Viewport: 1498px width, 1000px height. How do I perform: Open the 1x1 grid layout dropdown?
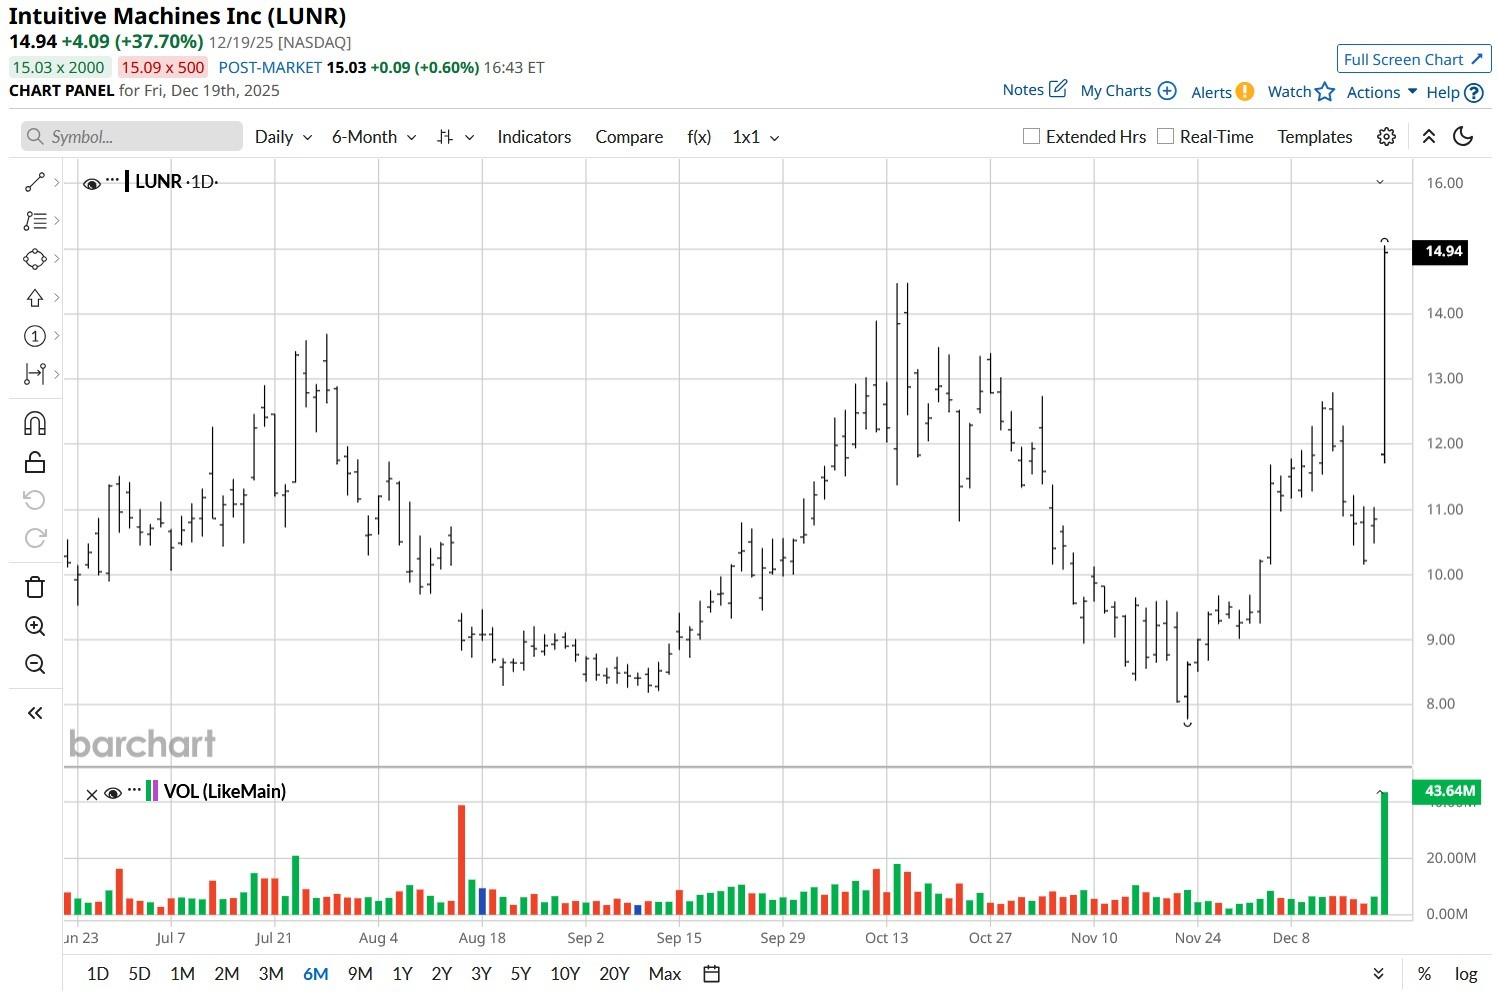click(x=756, y=137)
